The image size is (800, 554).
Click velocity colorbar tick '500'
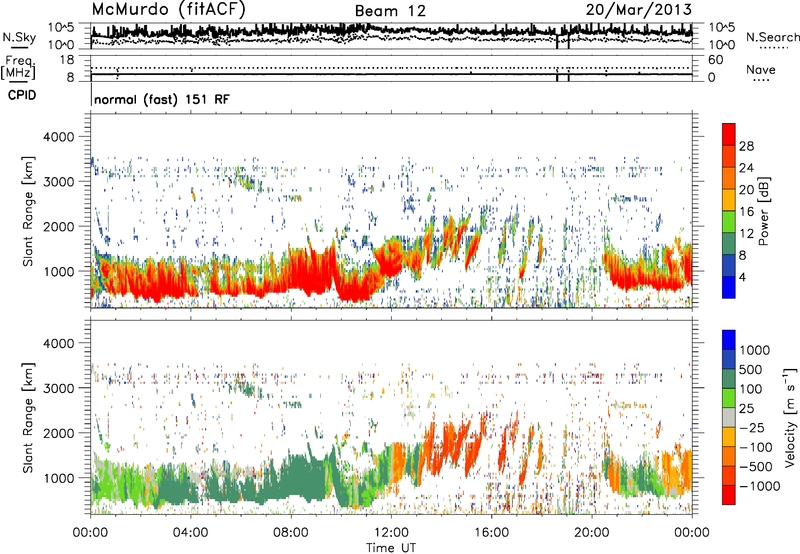751,369
